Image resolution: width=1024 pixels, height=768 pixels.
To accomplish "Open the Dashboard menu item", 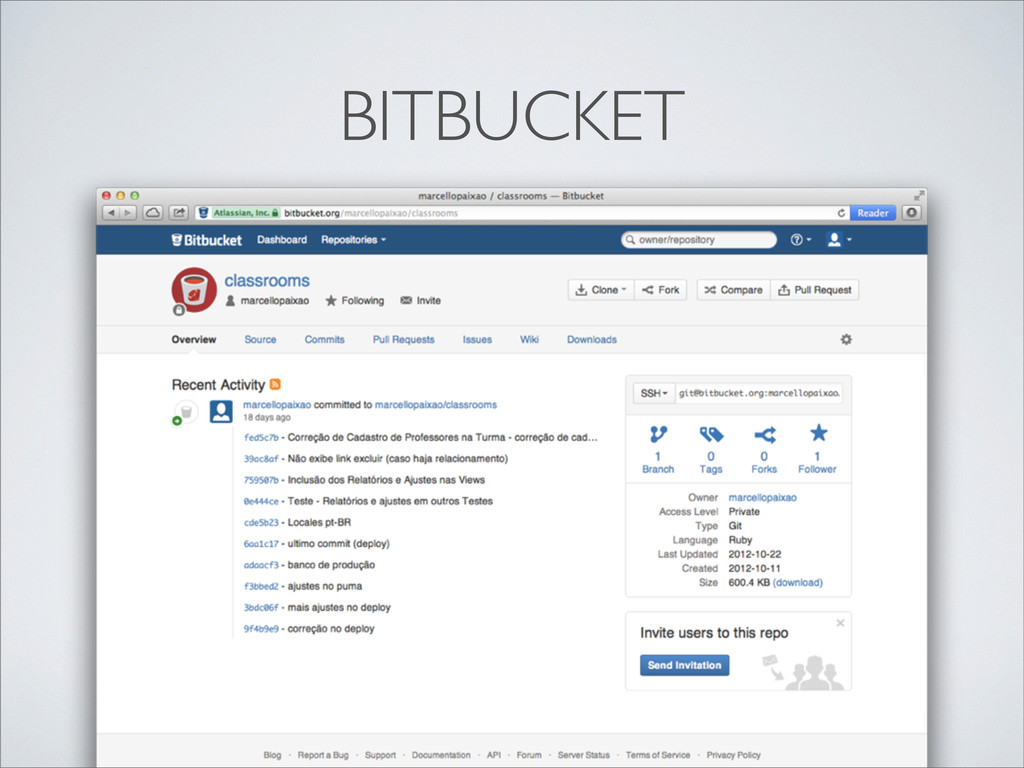I will (282, 240).
